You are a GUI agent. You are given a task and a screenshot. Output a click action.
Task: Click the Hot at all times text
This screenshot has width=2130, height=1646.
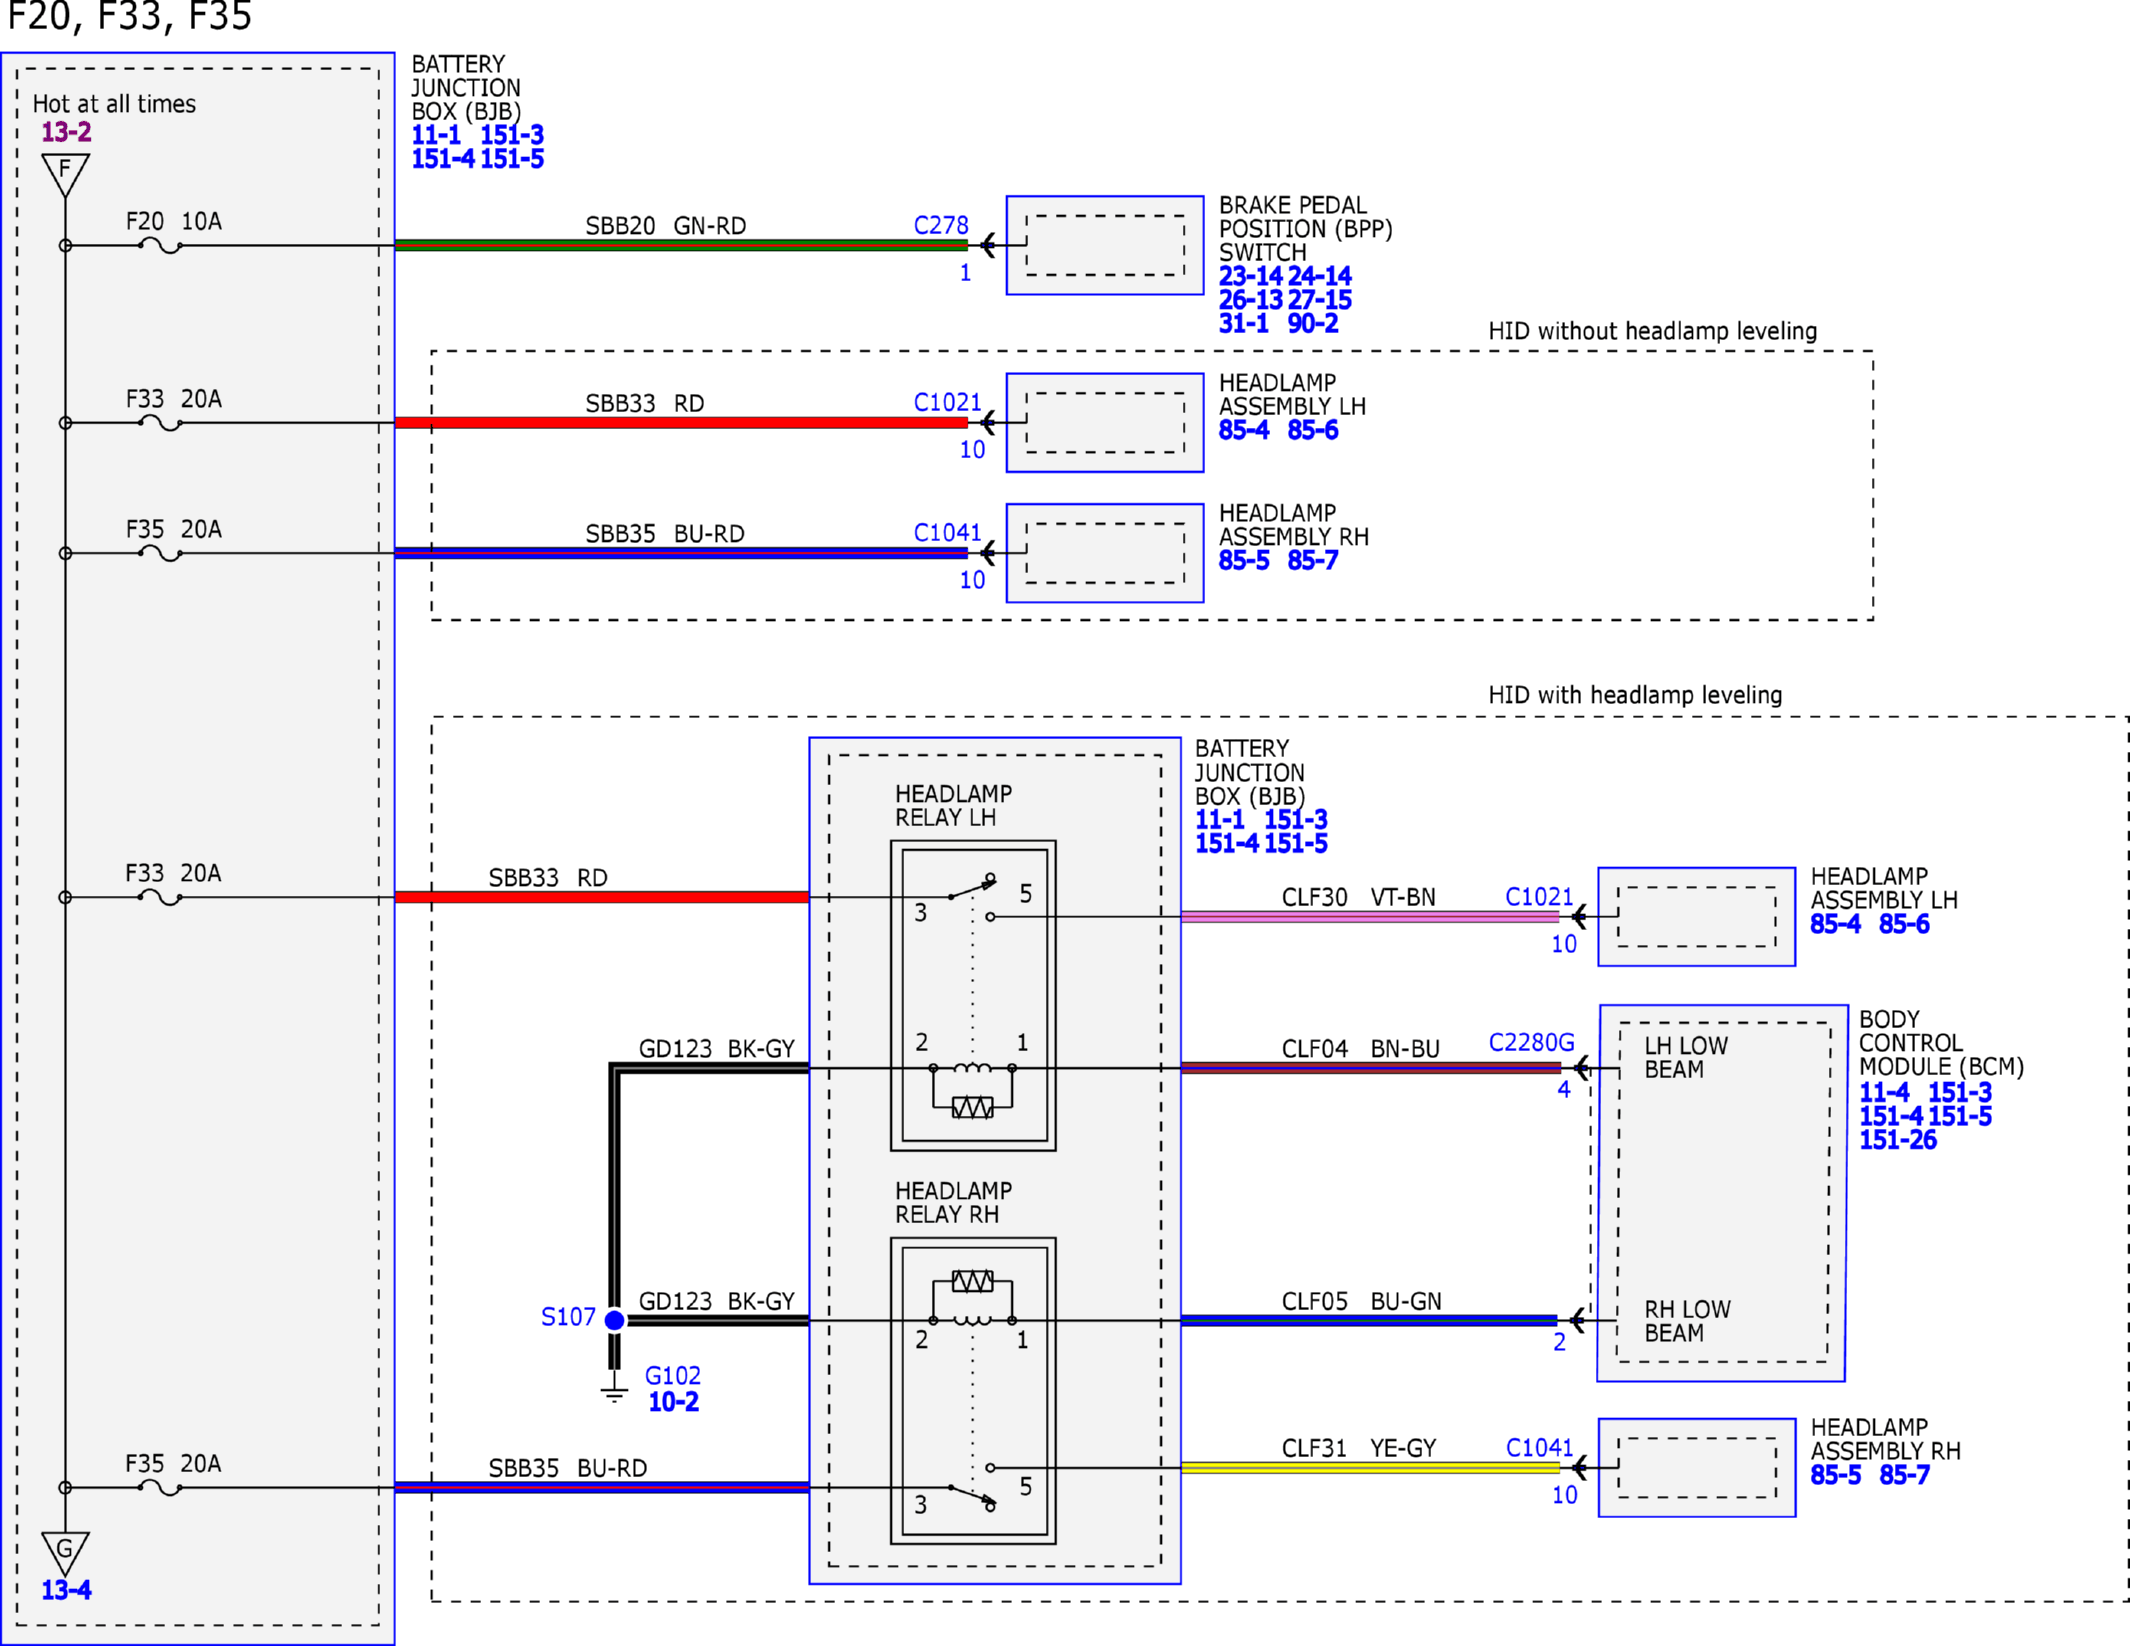[114, 104]
